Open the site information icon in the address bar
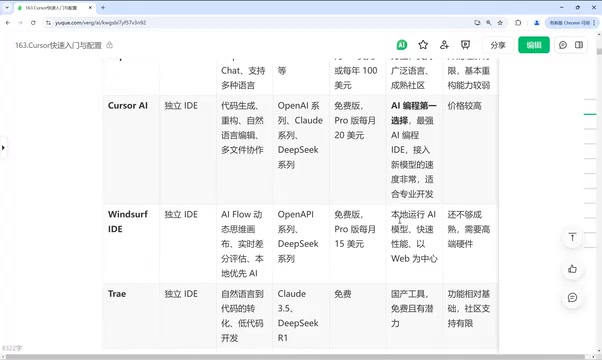602x360 pixels. (x=48, y=23)
